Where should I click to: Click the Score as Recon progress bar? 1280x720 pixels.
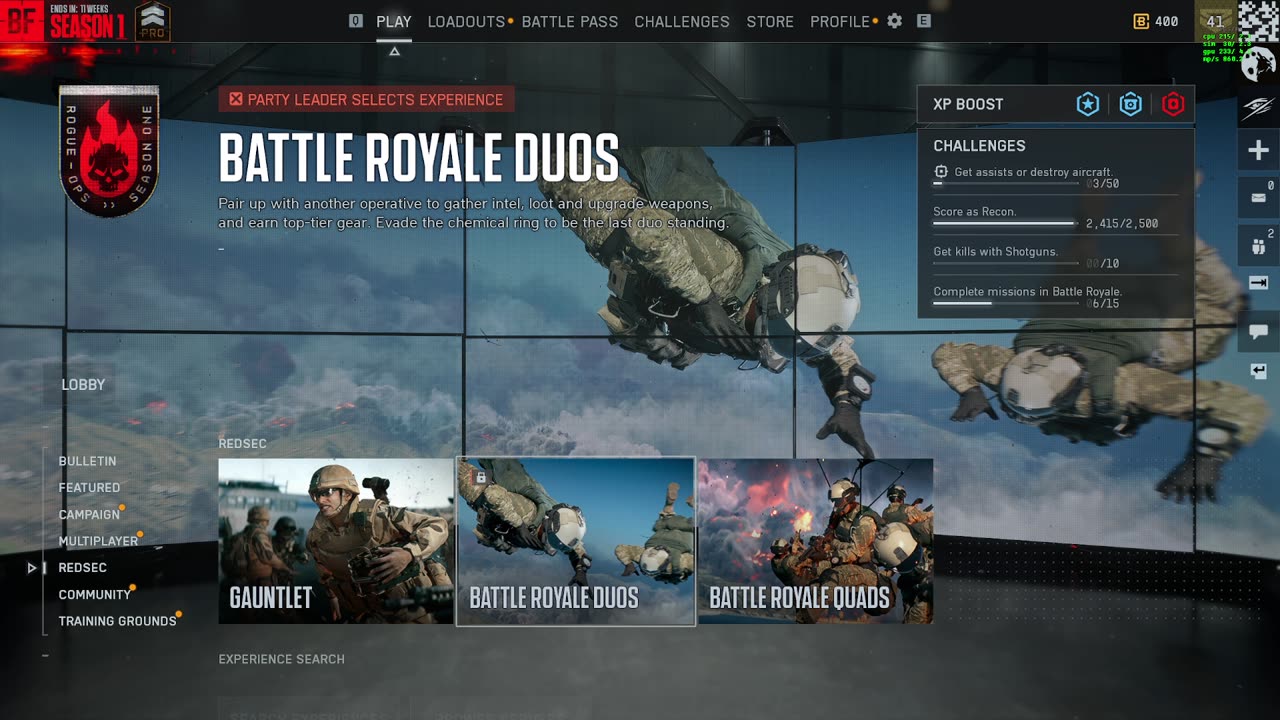click(x=1006, y=224)
